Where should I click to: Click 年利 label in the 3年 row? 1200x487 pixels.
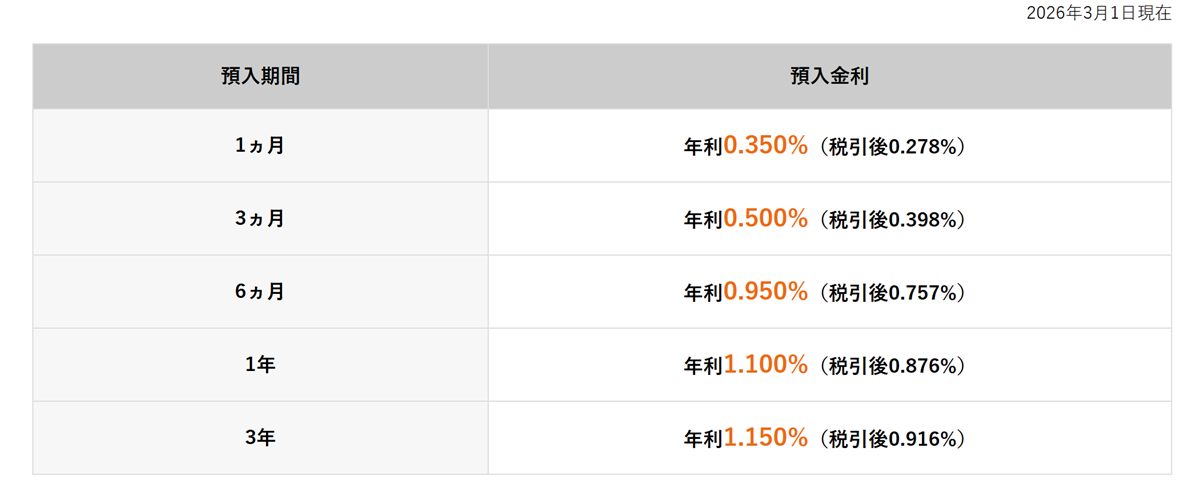[x=703, y=439]
